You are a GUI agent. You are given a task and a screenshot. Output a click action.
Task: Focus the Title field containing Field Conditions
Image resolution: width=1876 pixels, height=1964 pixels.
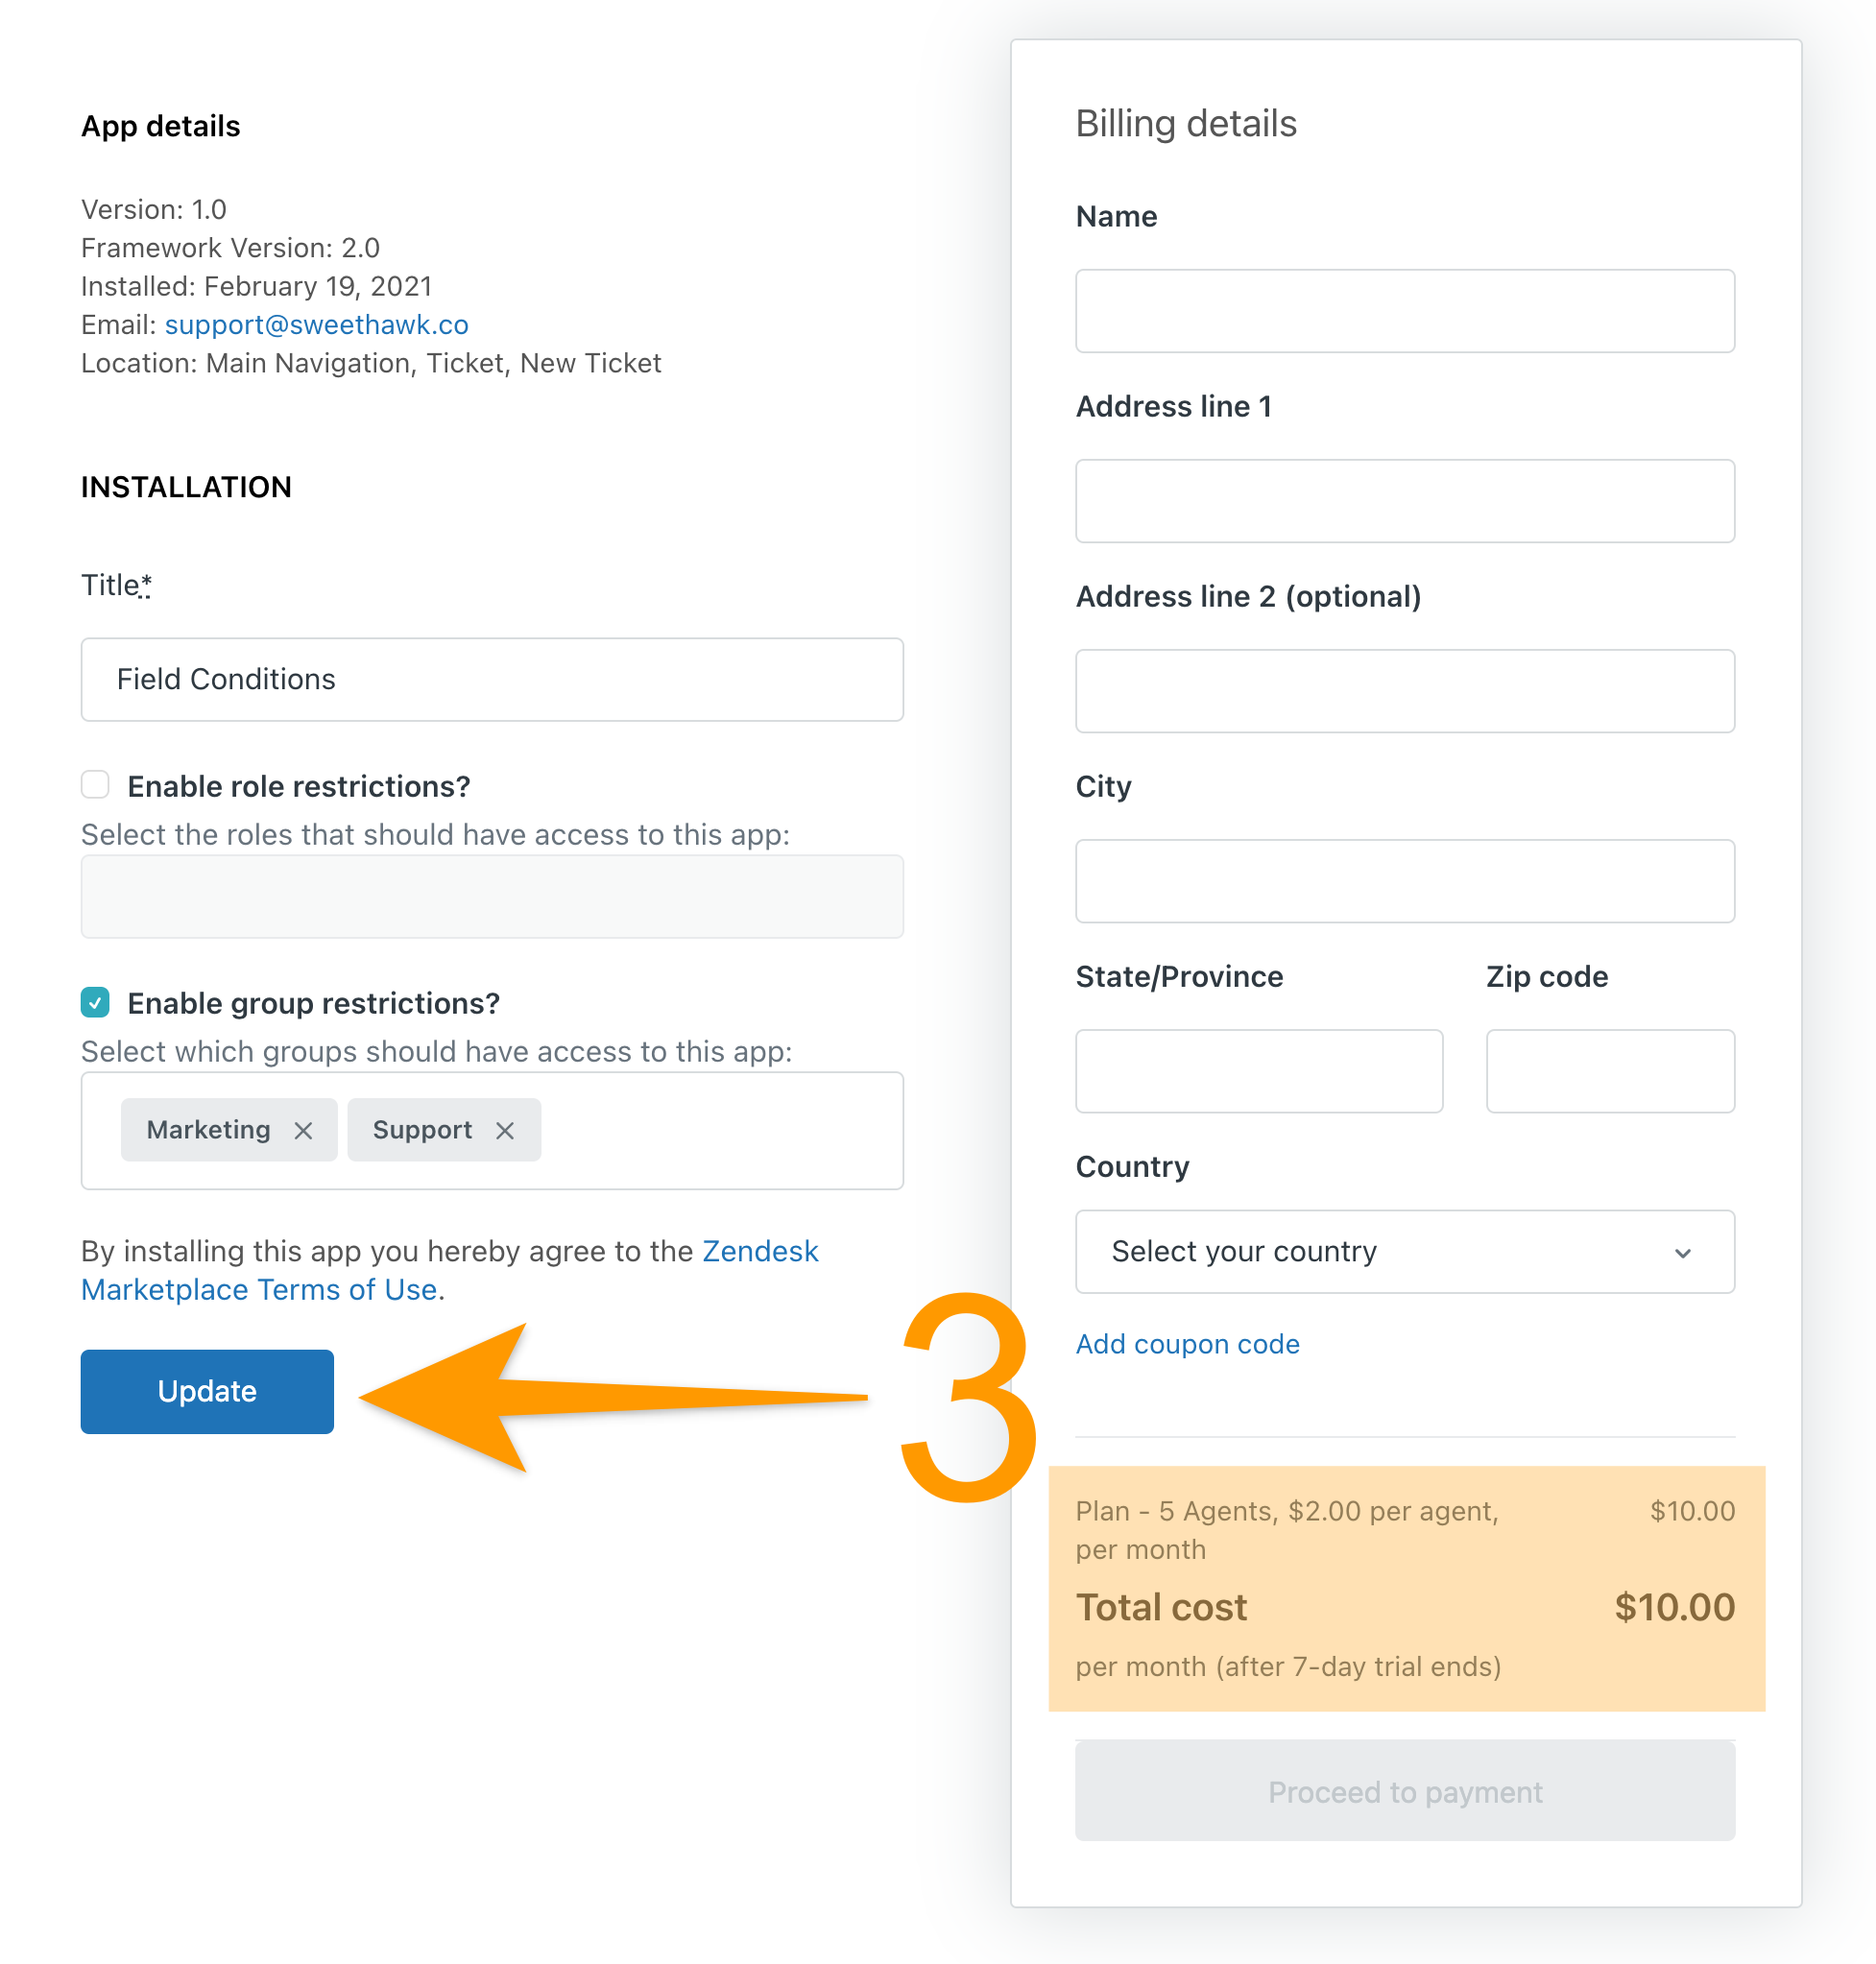coord(492,680)
